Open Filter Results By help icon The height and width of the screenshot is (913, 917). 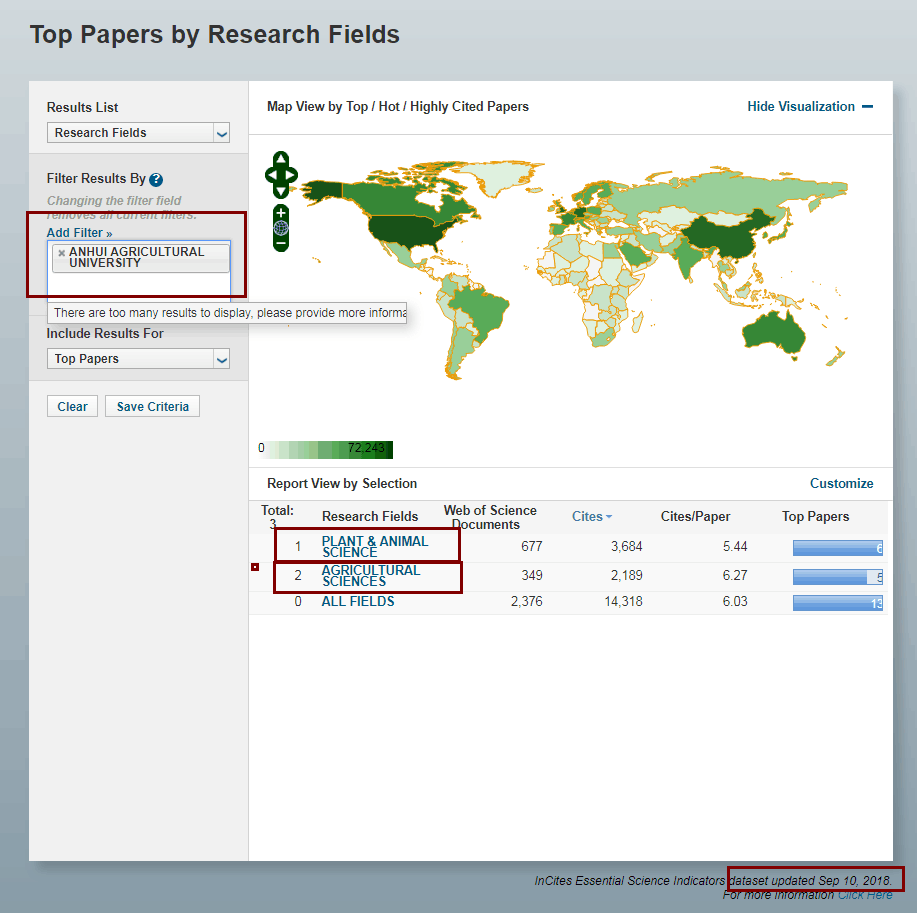pyautogui.click(x=156, y=180)
